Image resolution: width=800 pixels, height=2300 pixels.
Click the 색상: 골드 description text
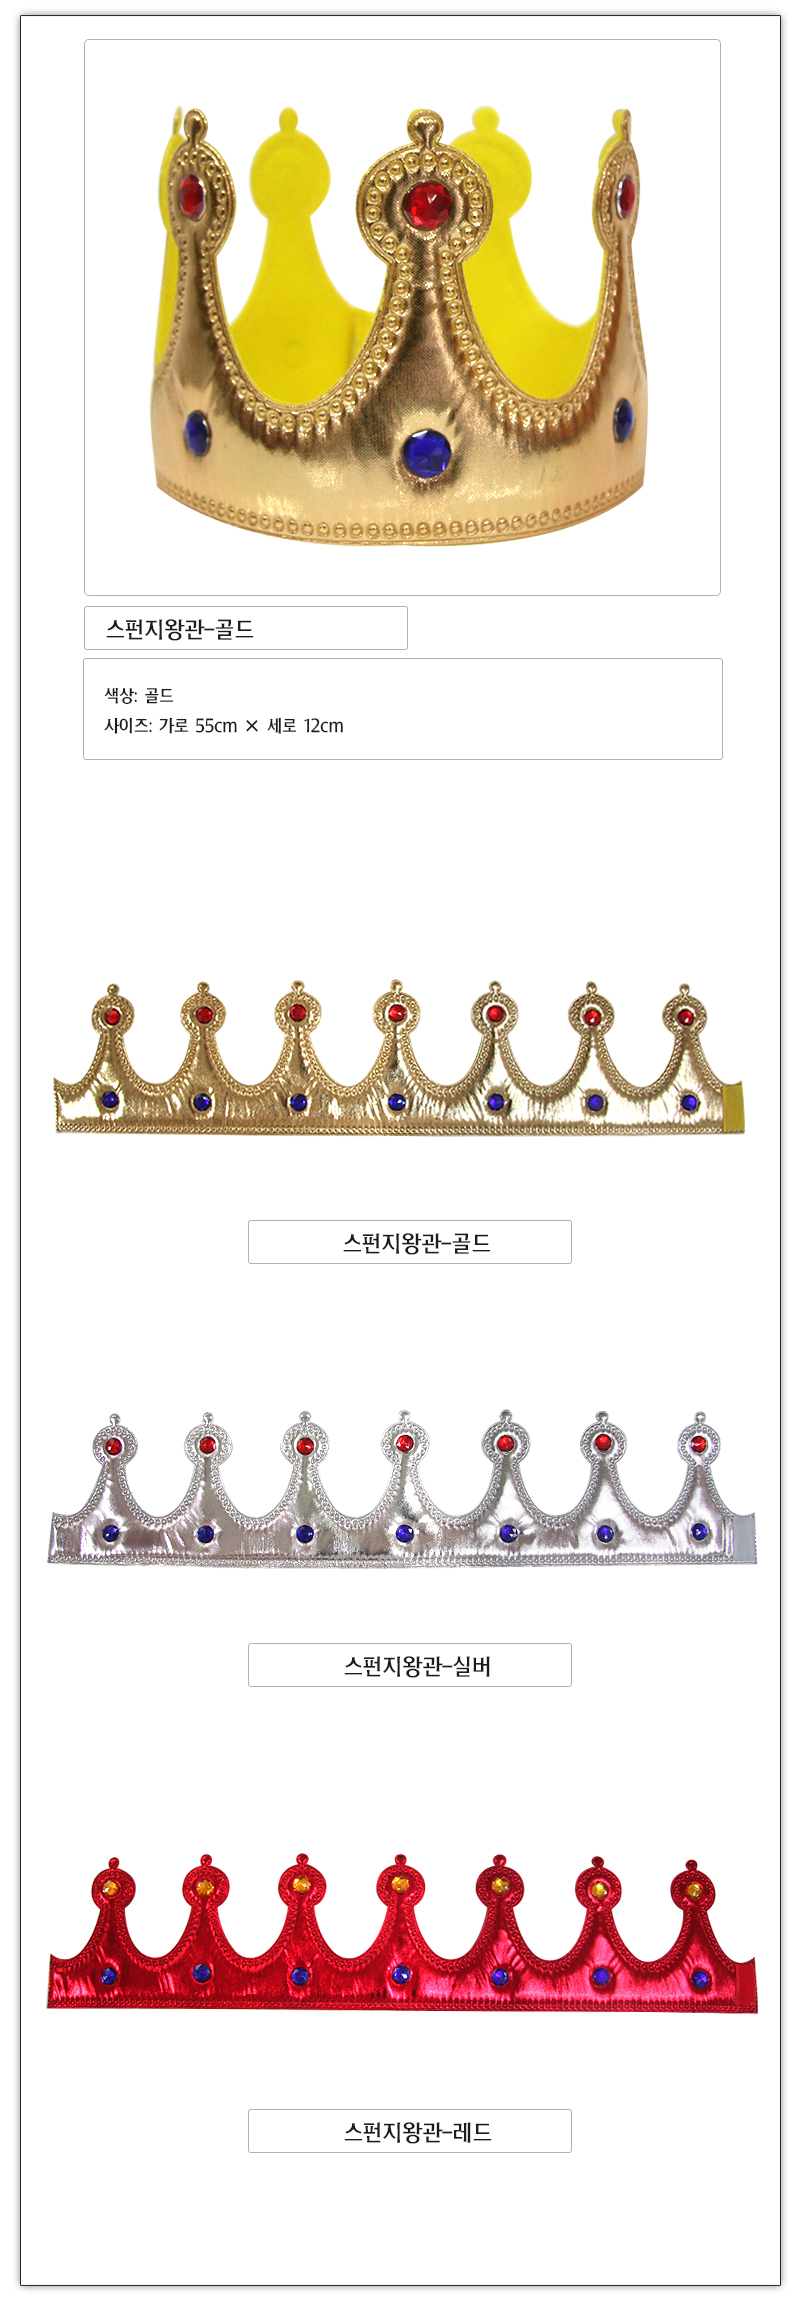click(x=139, y=695)
